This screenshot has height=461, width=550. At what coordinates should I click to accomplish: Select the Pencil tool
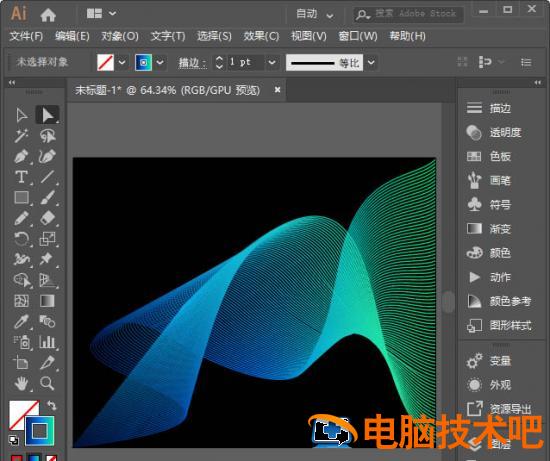[x=21, y=218]
